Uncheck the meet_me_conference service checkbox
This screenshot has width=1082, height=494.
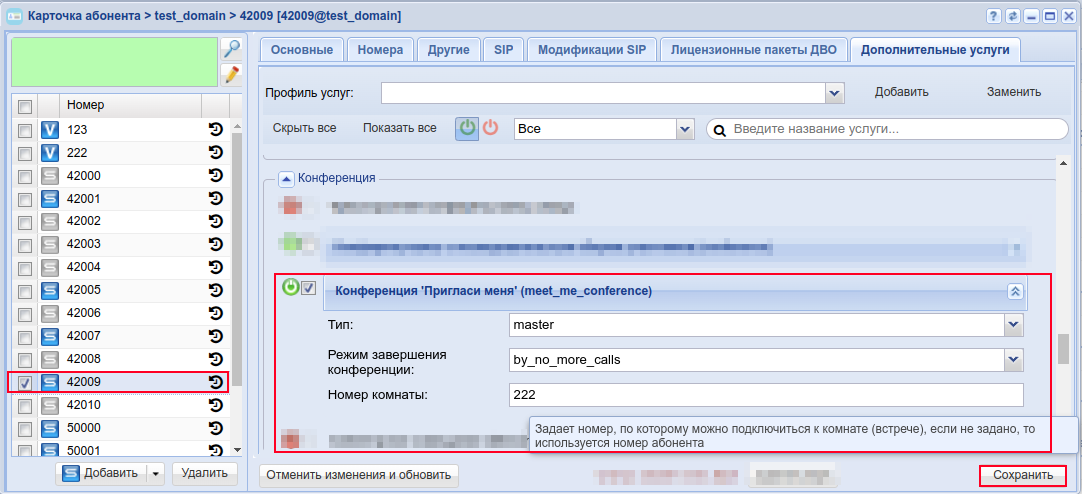308,287
